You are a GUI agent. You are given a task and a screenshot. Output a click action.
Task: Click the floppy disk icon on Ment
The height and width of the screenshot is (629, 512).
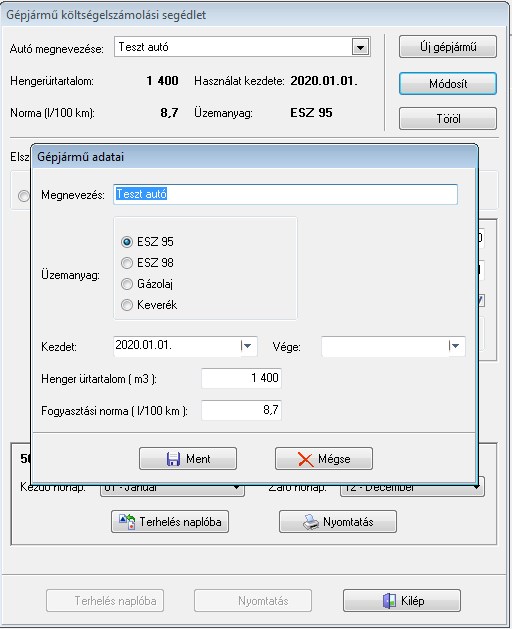173,459
